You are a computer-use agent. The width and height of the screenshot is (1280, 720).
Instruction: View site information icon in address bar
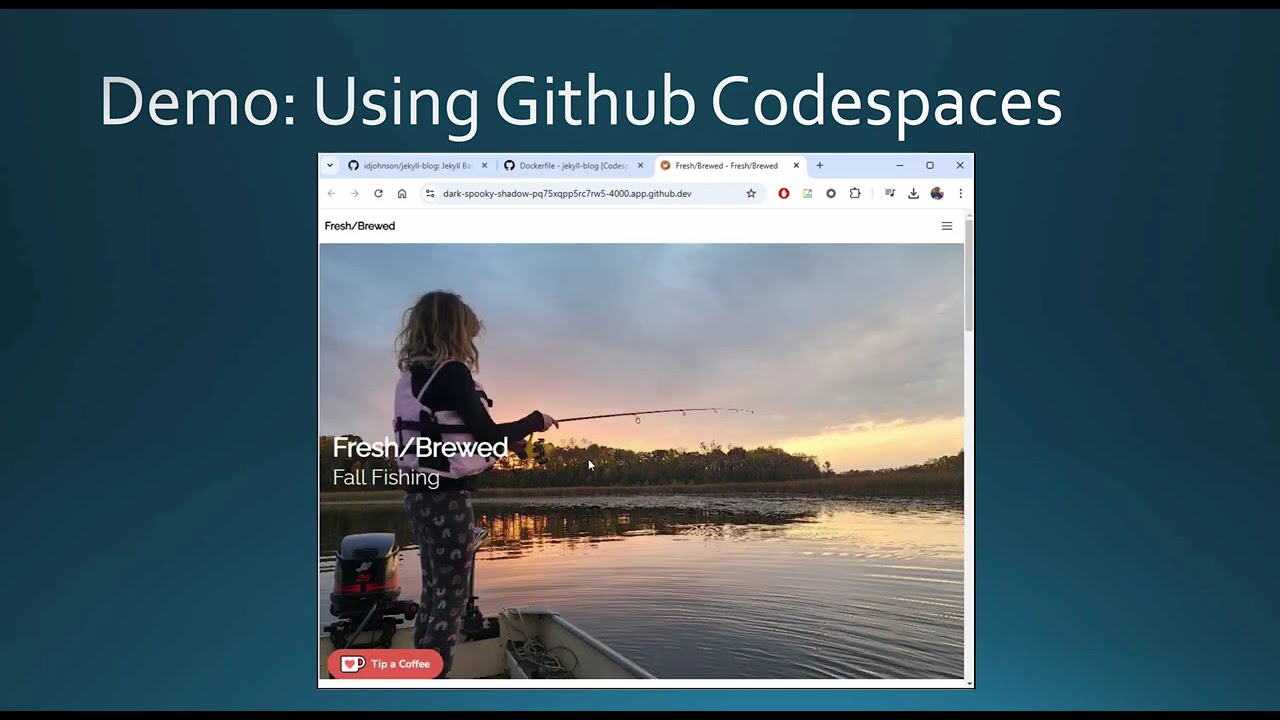coord(430,193)
